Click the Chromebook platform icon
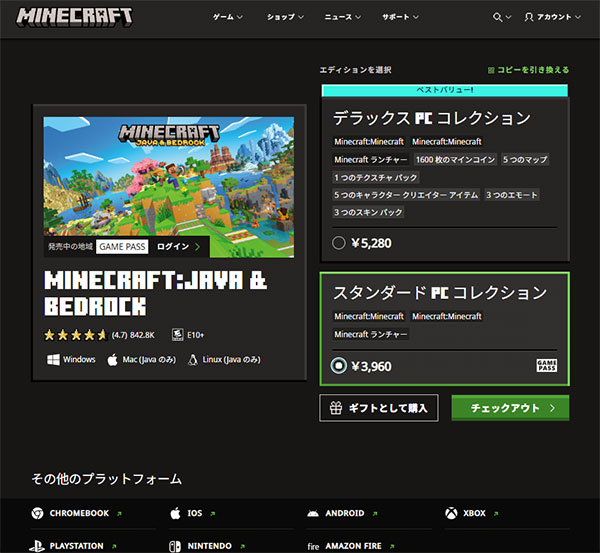Image resolution: width=600 pixels, height=553 pixels. pos(39,513)
